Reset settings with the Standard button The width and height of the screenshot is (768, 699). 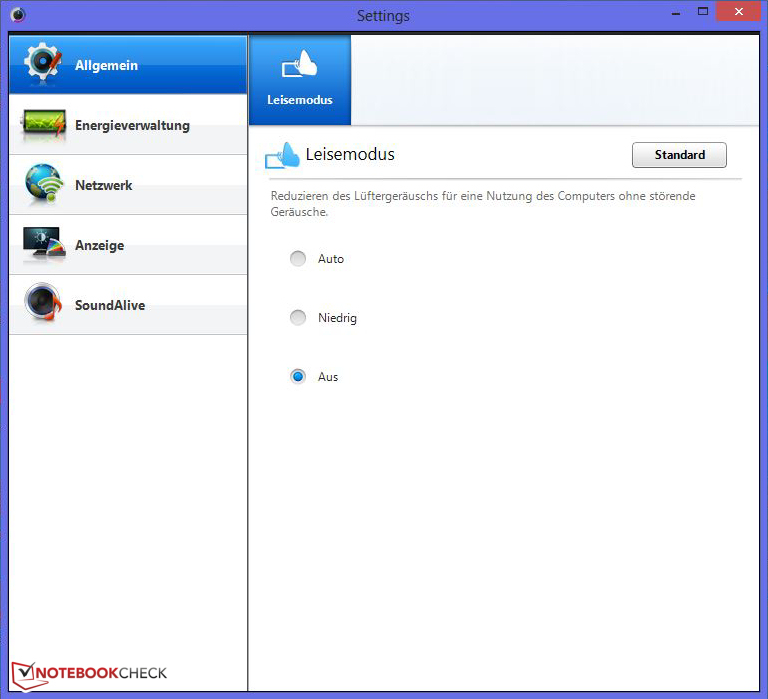click(x=679, y=155)
